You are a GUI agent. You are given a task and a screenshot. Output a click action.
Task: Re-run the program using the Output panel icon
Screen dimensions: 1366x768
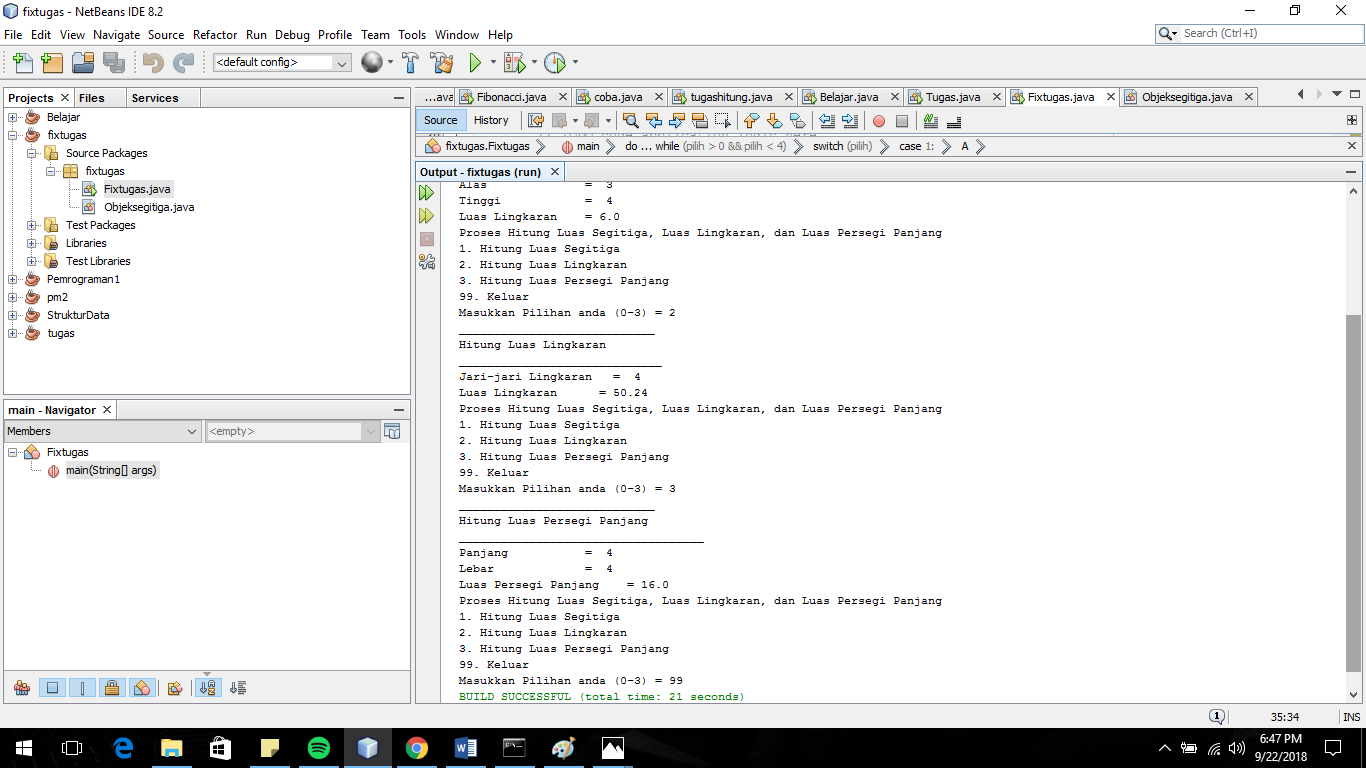pos(427,192)
